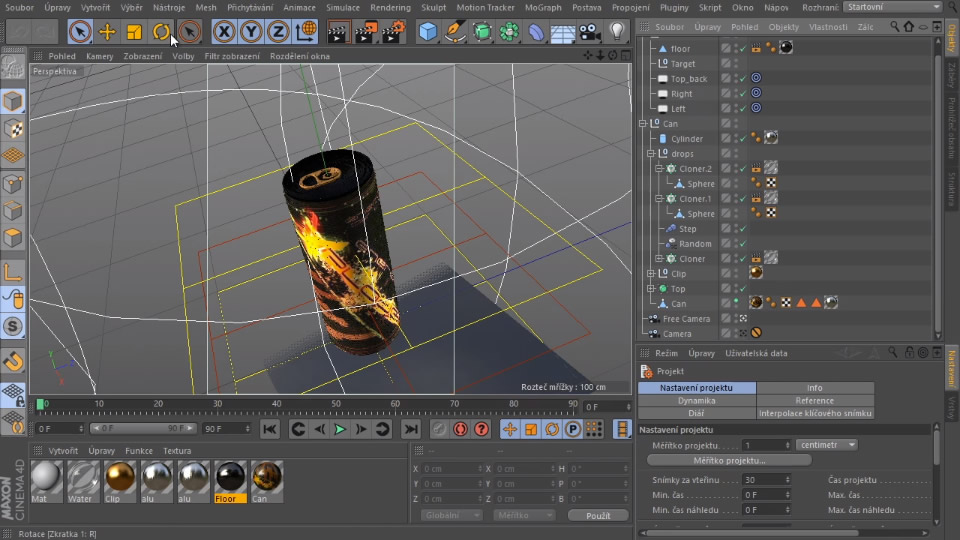This screenshot has width=960, height=540.
Task: Switch to the Dynamika tab
Action: coord(696,400)
